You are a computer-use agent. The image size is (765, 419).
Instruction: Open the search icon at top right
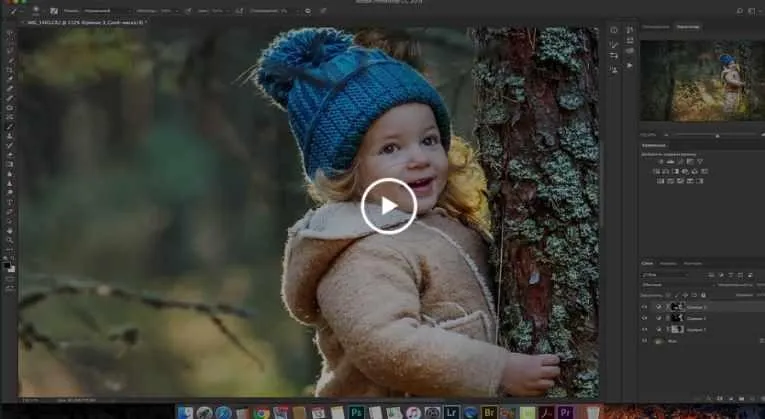pyautogui.click(x=740, y=11)
